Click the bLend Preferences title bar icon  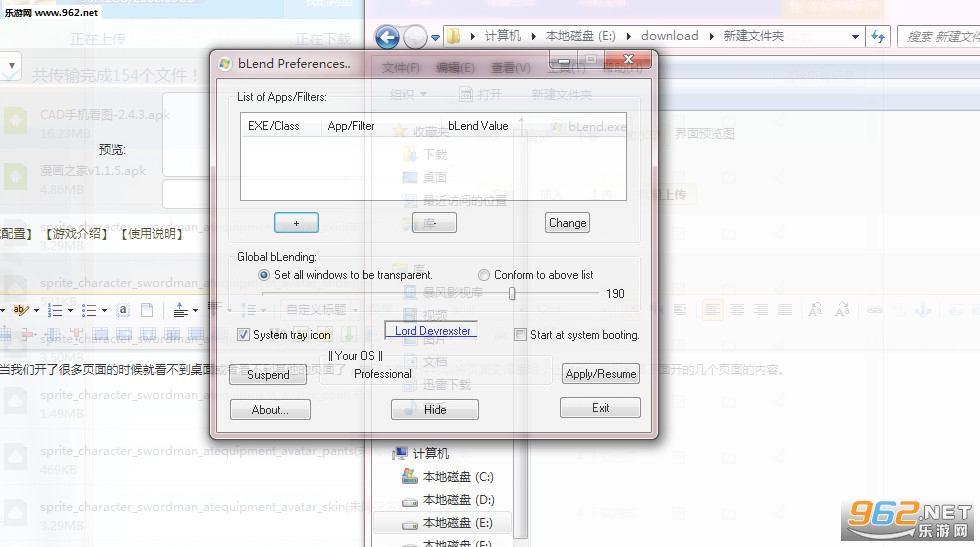coord(225,64)
